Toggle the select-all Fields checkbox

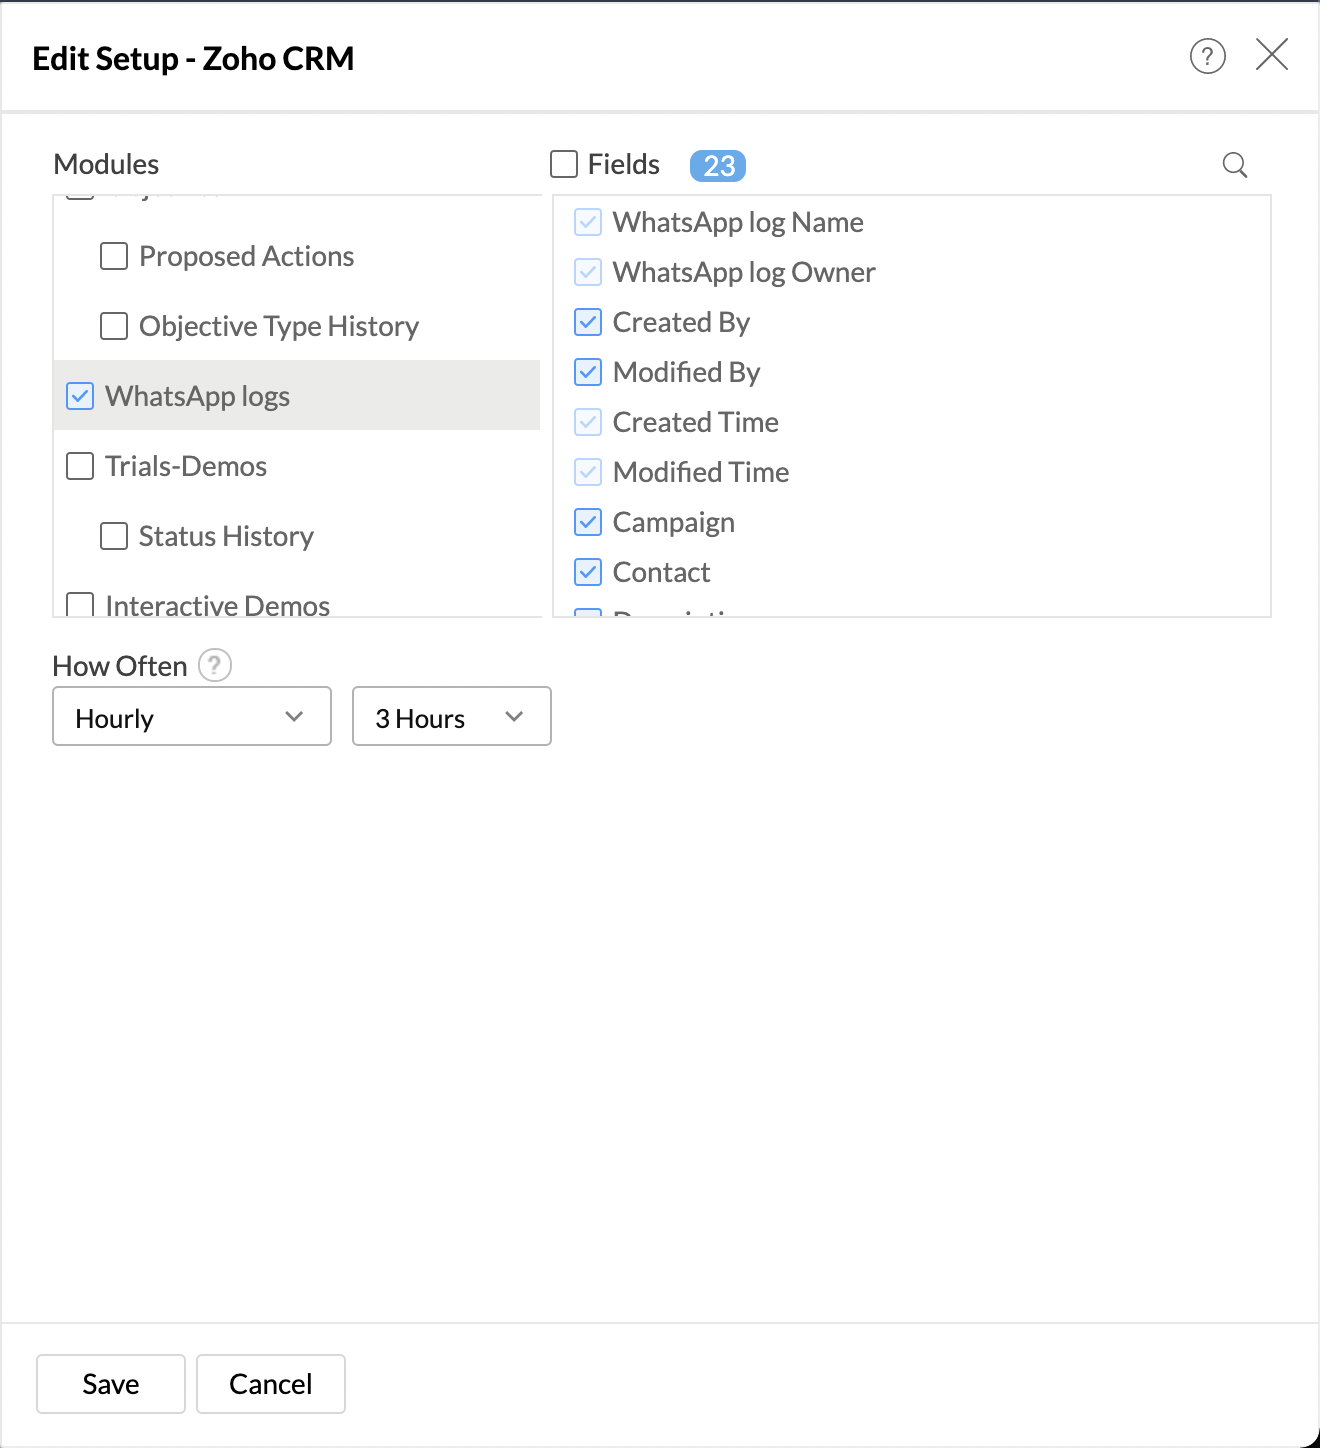point(564,164)
